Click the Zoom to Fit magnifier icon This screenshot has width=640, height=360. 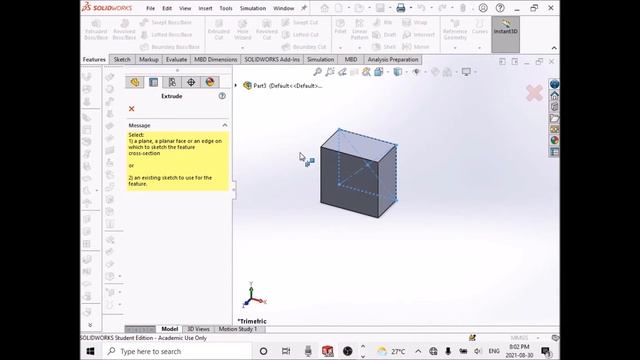coord(318,72)
